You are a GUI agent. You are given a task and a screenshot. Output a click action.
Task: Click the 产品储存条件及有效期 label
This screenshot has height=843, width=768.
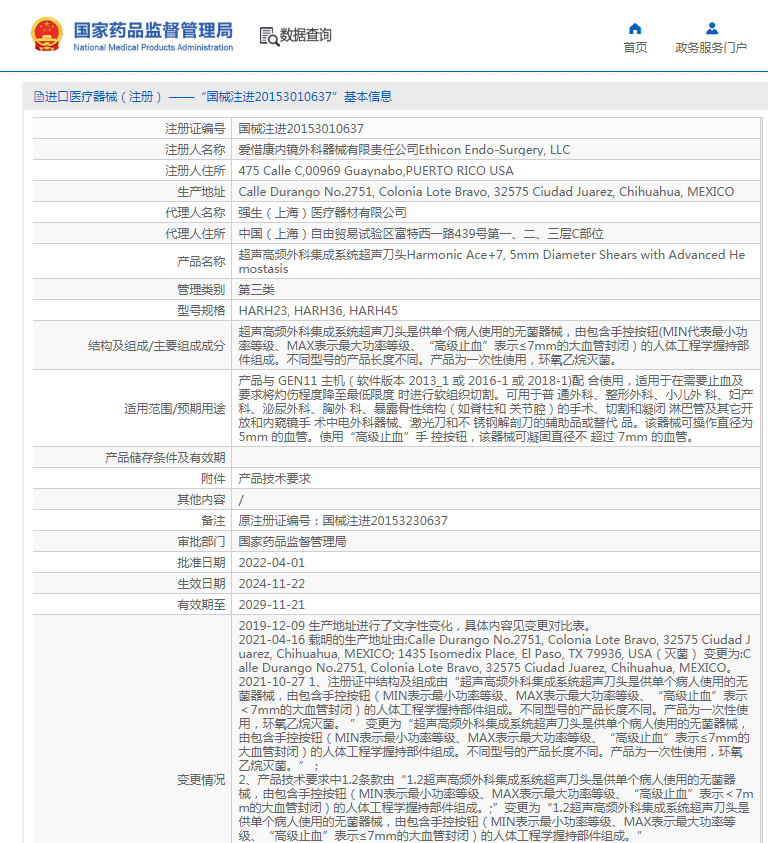point(165,458)
